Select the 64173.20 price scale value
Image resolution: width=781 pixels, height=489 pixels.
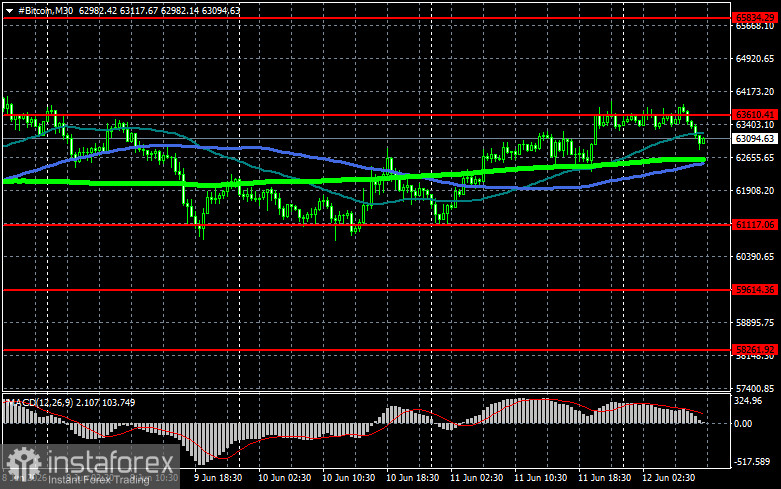coord(755,92)
